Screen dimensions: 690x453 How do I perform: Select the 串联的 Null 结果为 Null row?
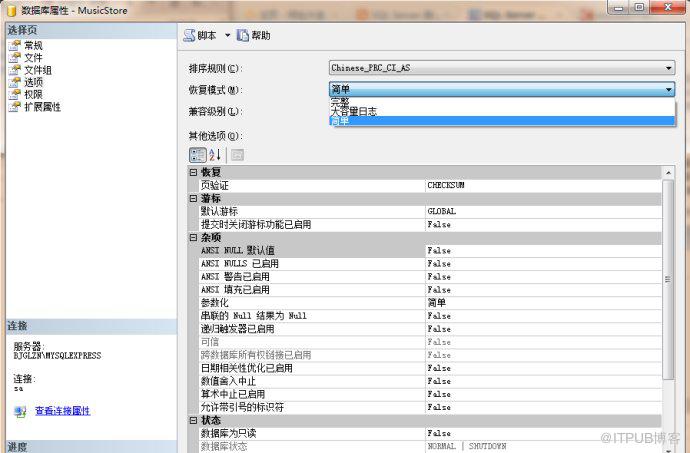point(430,316)
